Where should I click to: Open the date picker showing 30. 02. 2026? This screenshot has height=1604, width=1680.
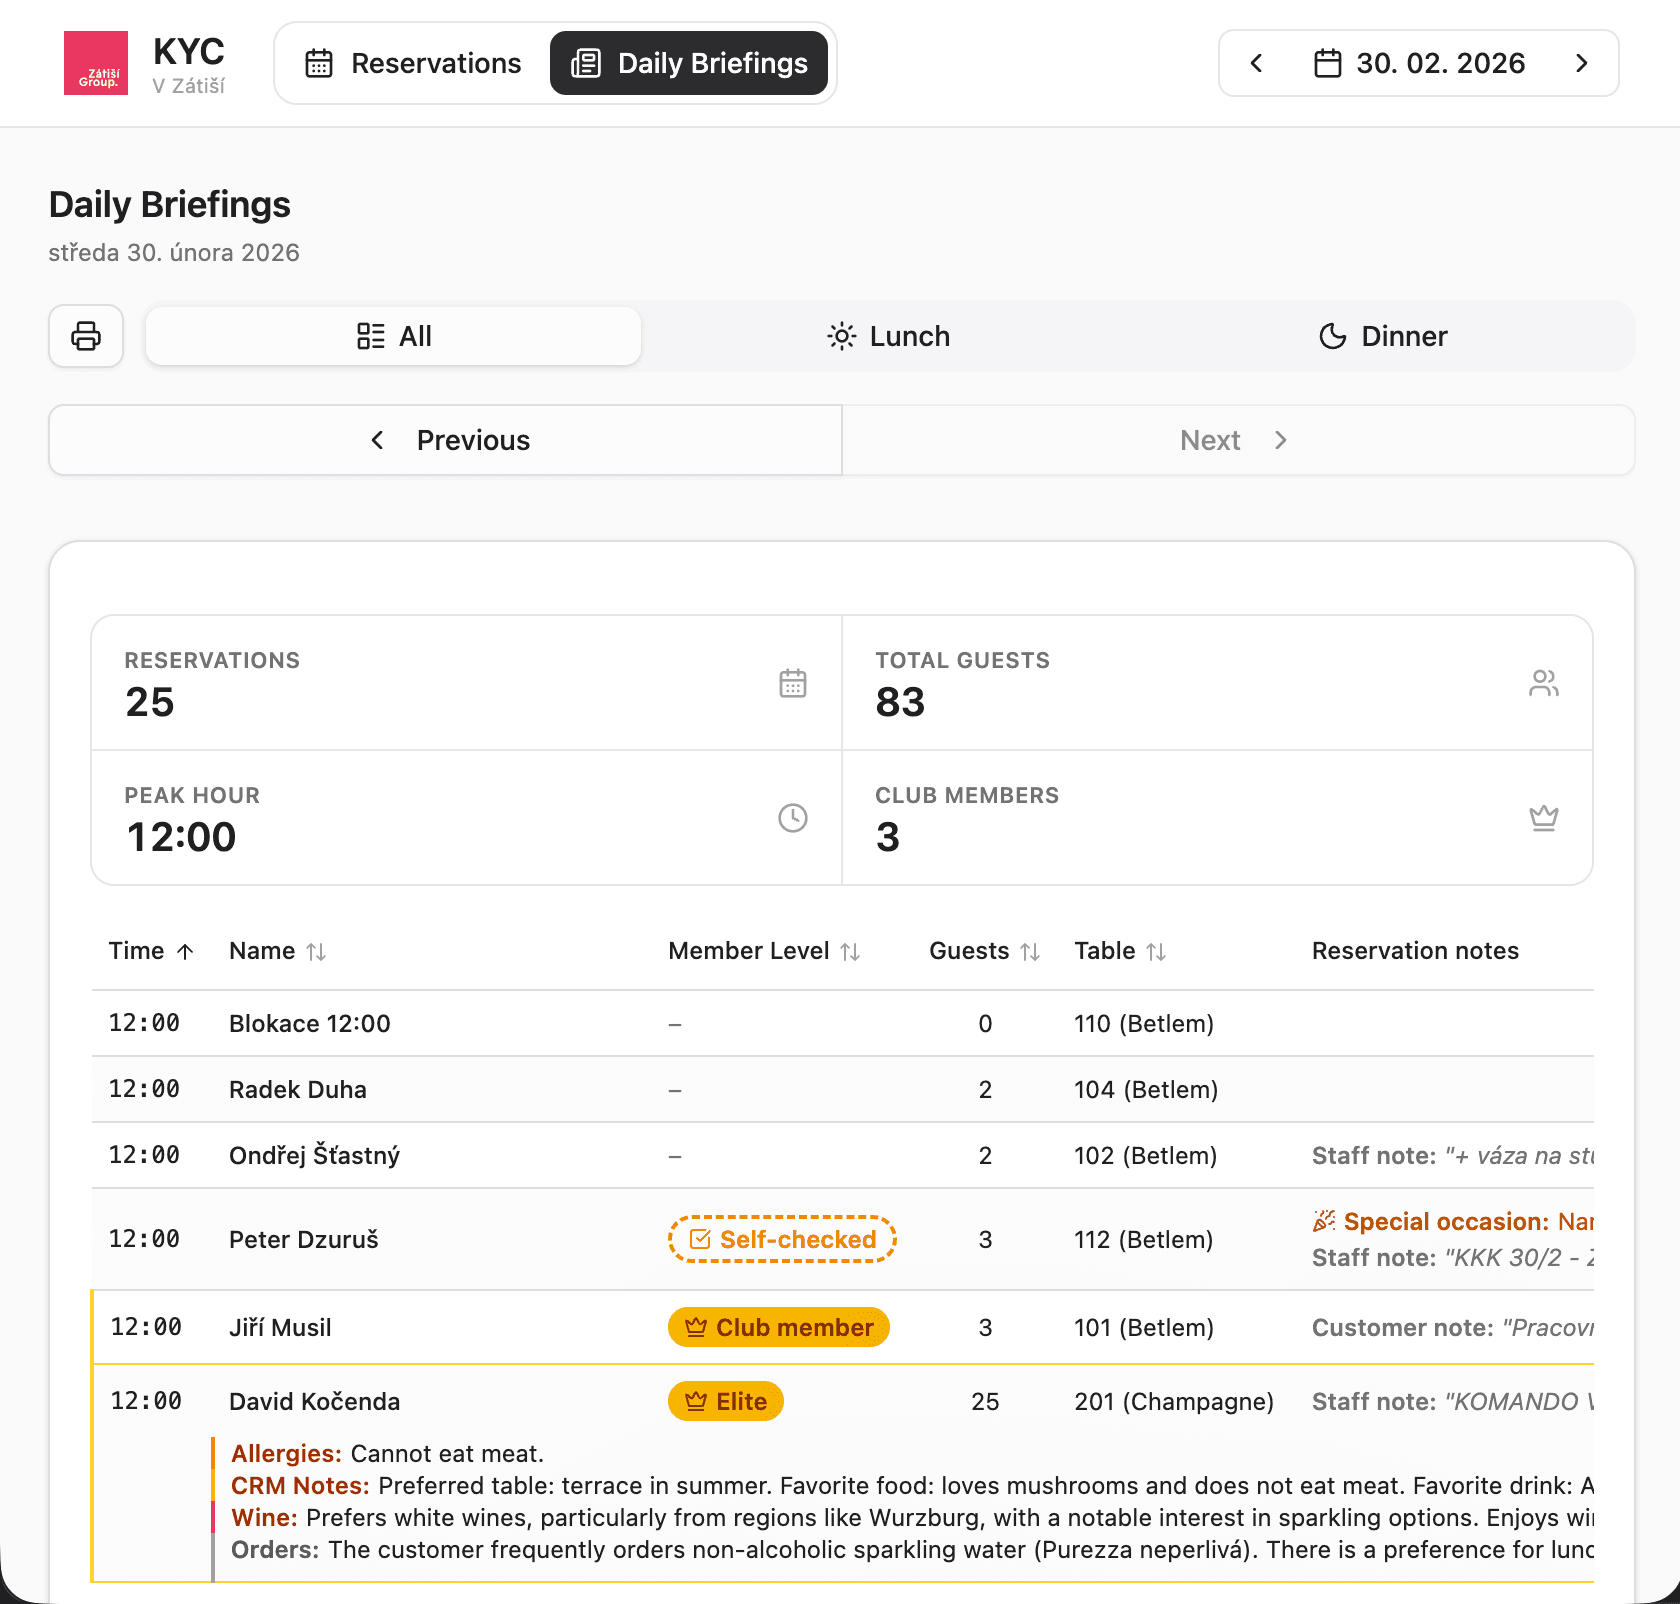pyautogui.click(x=1420, y=62)
